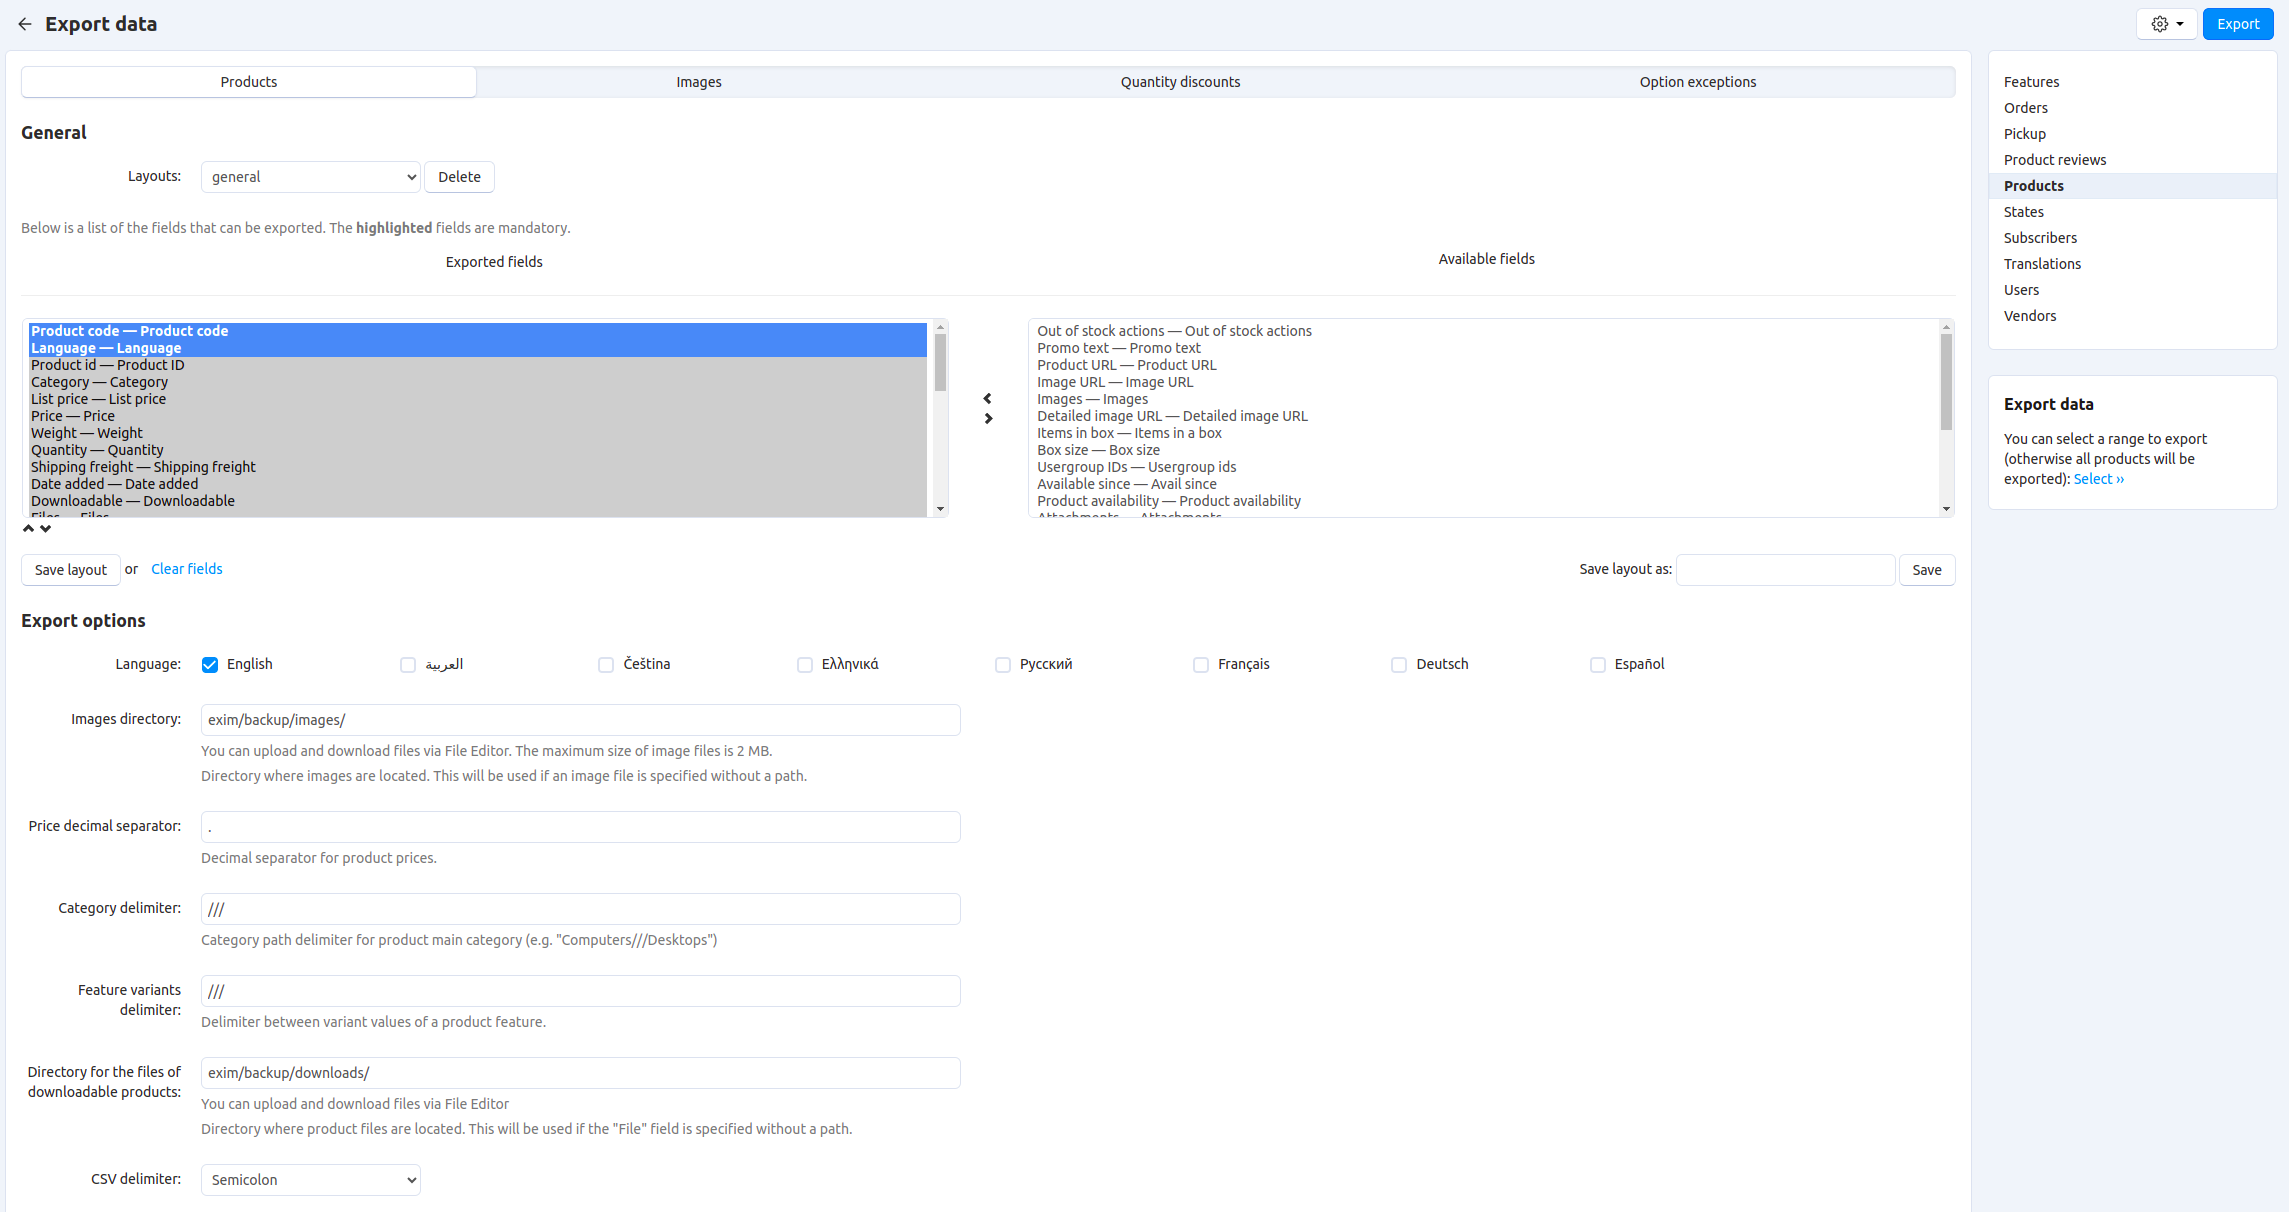This screenshot has height=1212, width=2289.
Task: Move field to exported with left arrow
Action: (988, 398)
